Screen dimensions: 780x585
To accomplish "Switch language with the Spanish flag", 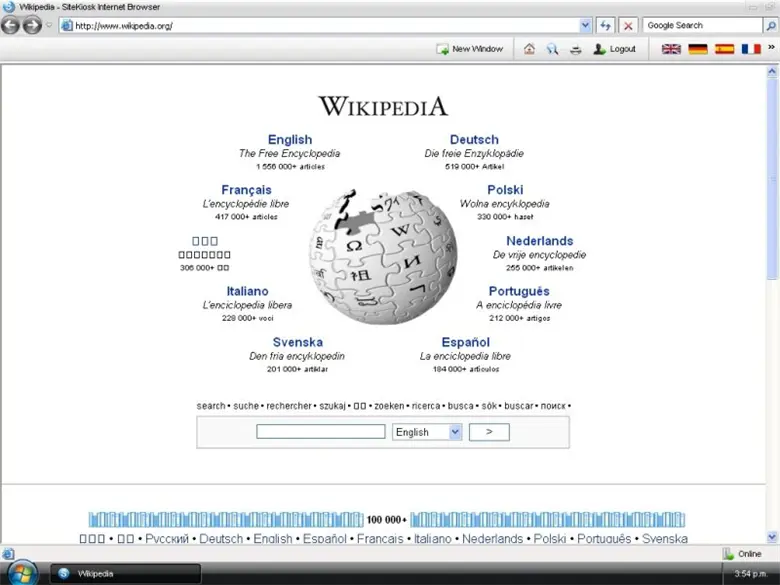I will (725, 49).
